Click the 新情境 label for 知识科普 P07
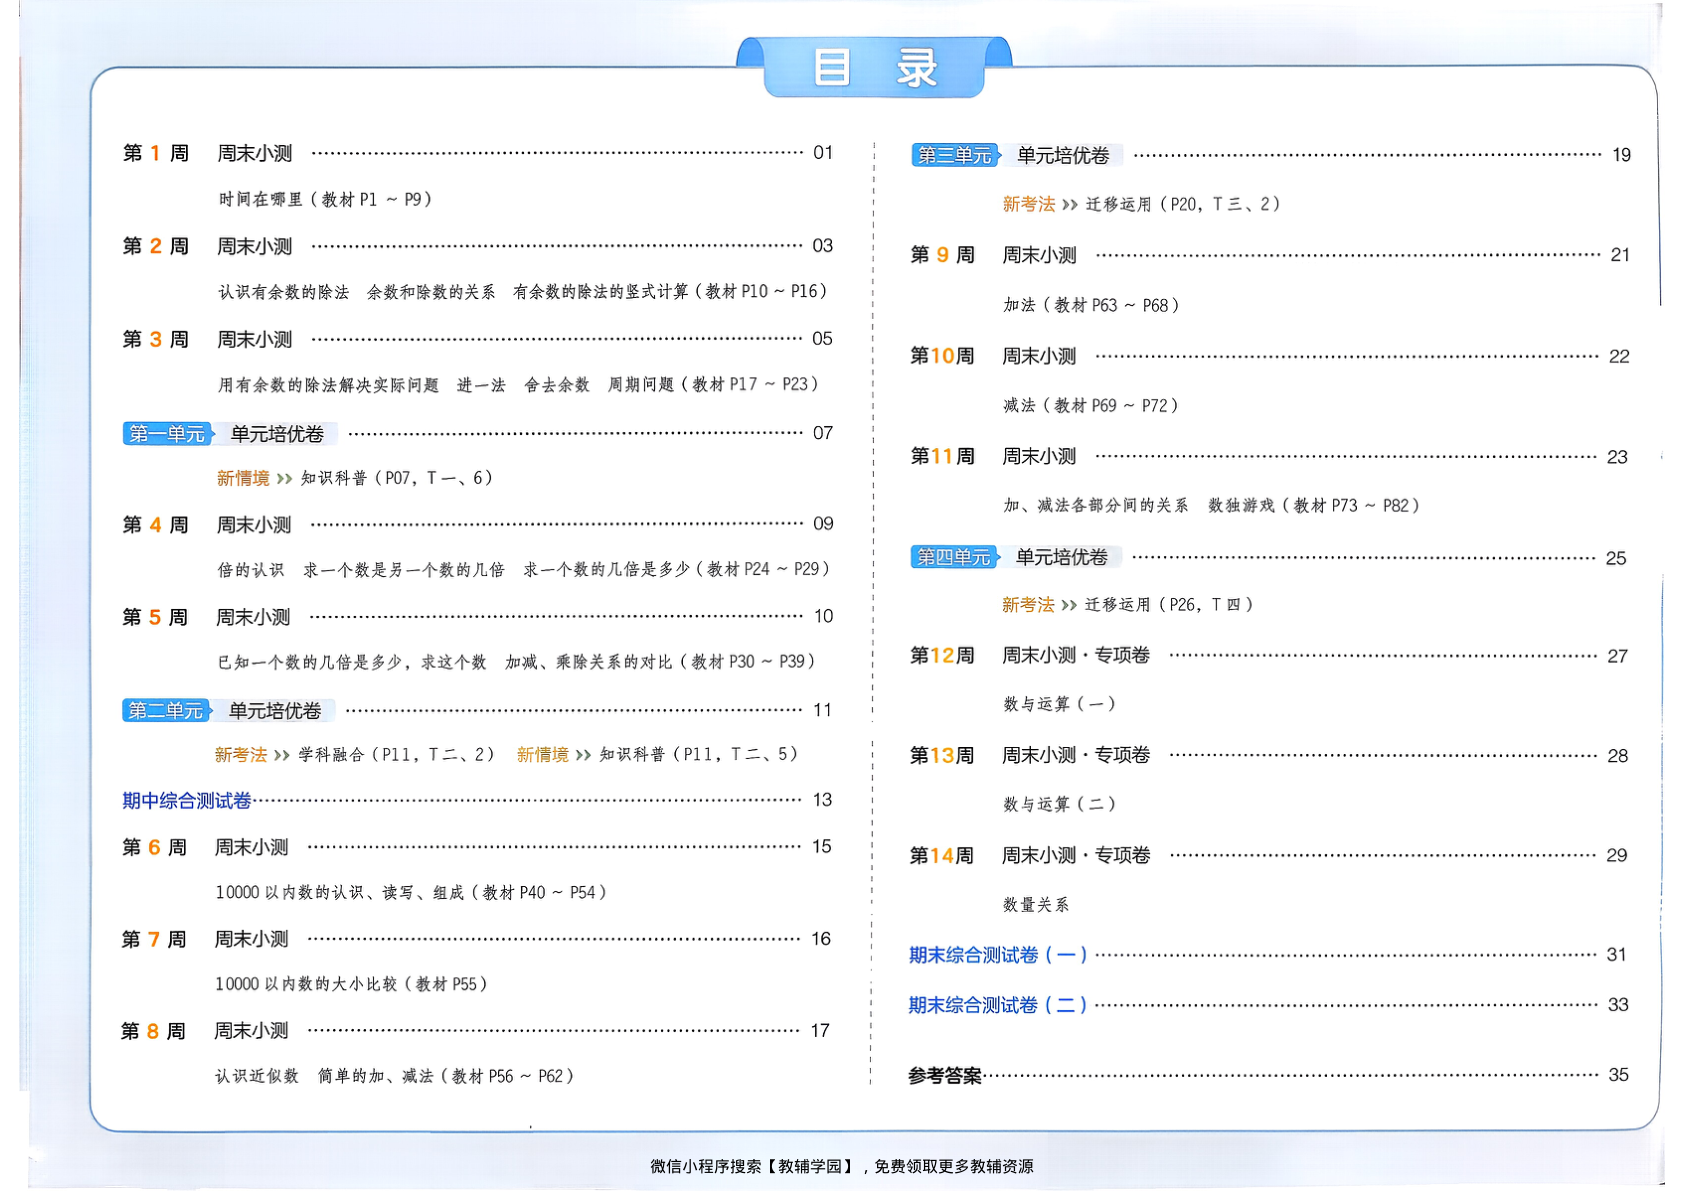This screenshot has height=1191, width=1684. click(242, 478)
